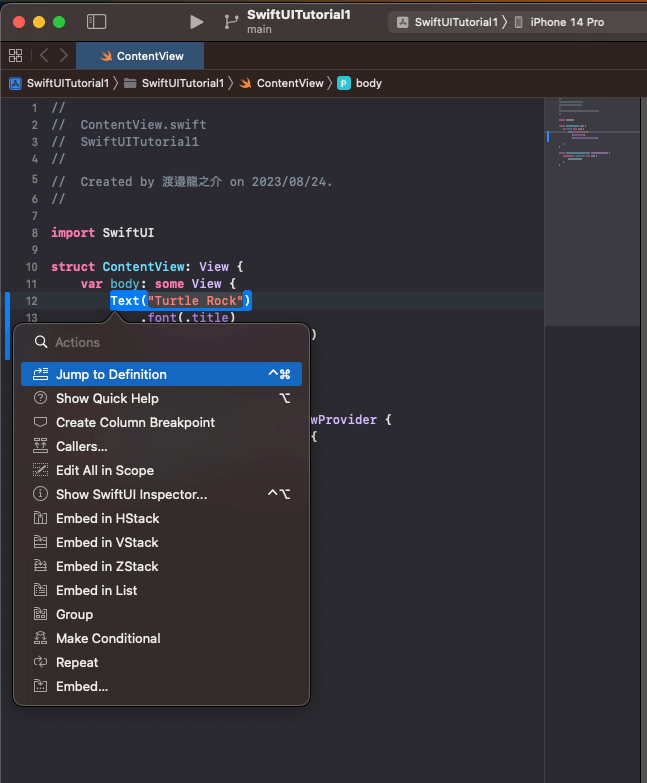
Task: Click the "Created by" comment line
Action: pos(192,182)
